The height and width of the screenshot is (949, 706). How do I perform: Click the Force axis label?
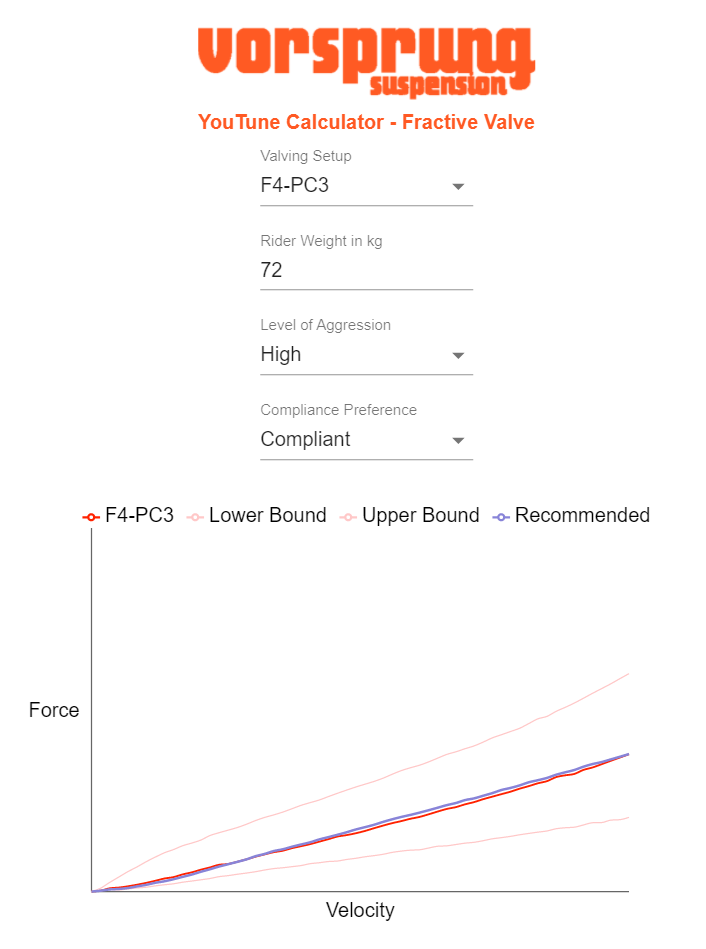tap(54, 710)
